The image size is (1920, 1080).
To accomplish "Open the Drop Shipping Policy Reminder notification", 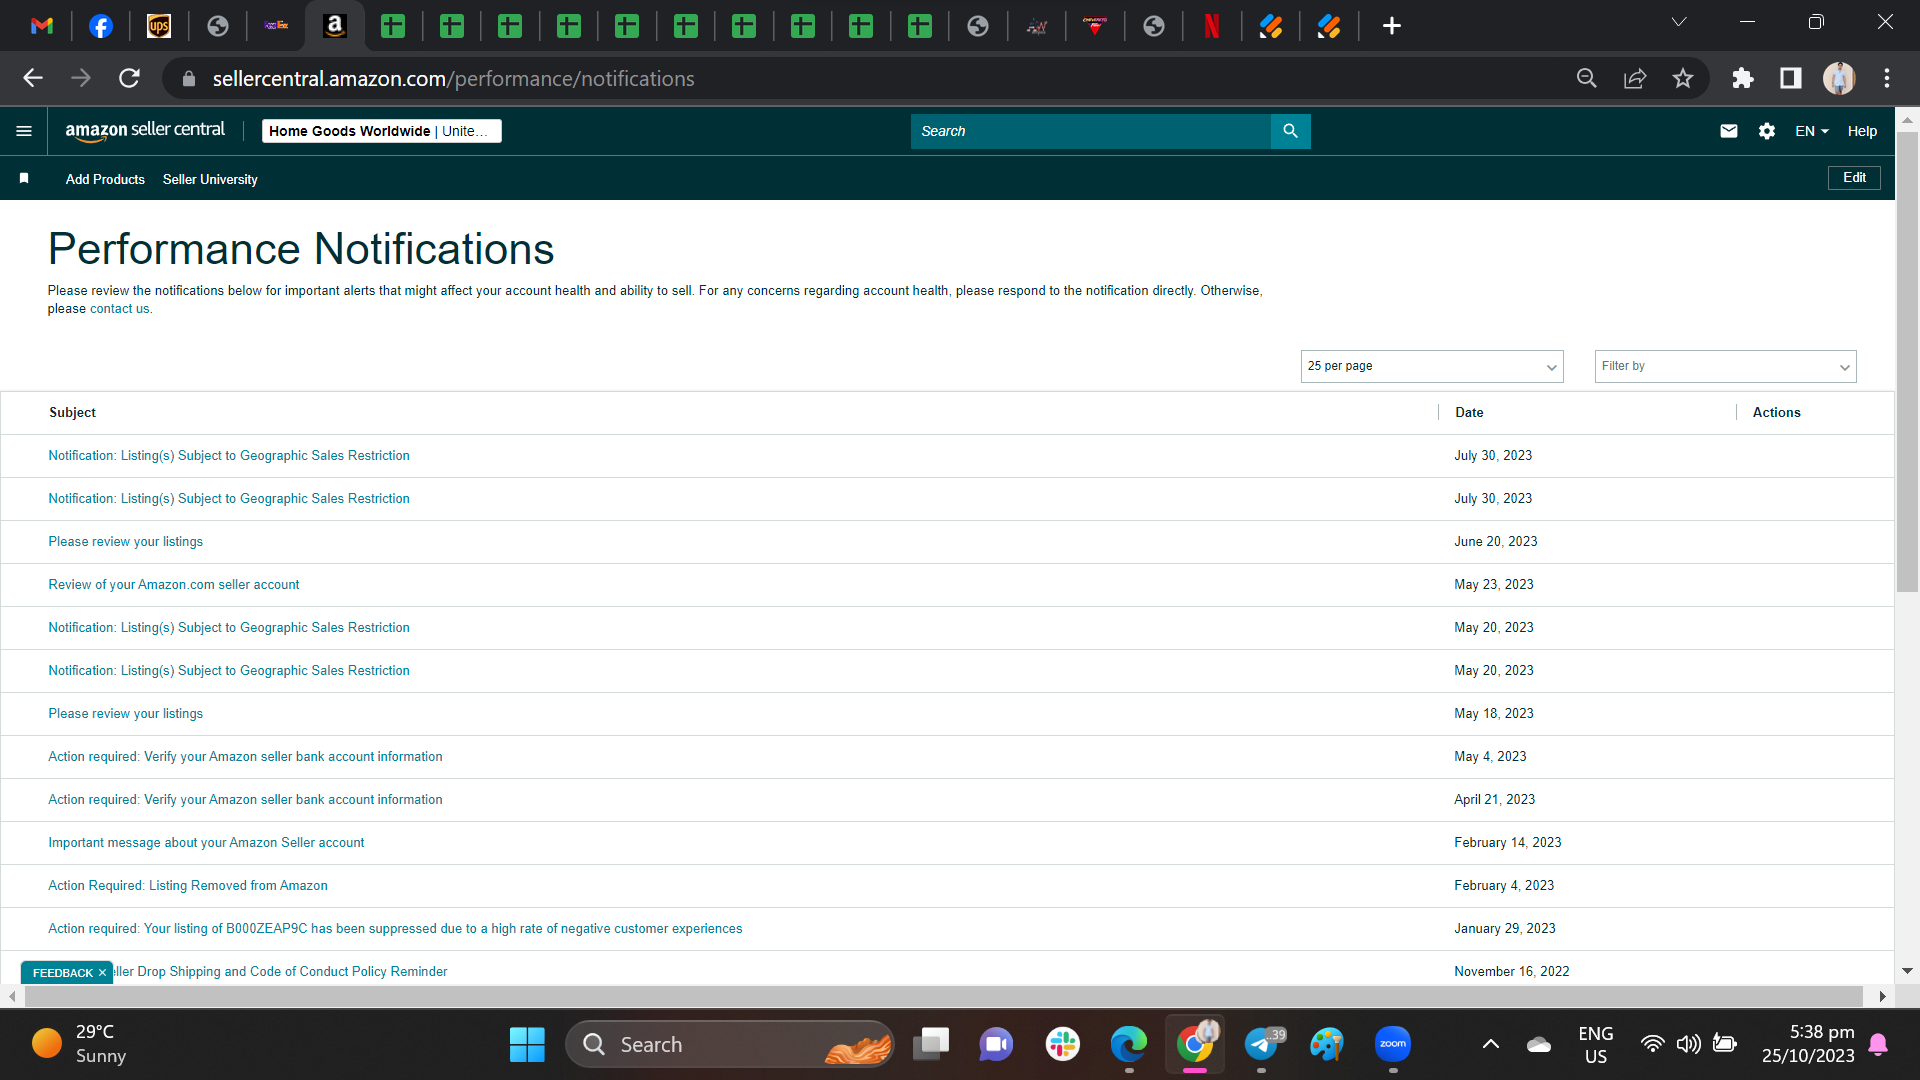I will [281, 972].
